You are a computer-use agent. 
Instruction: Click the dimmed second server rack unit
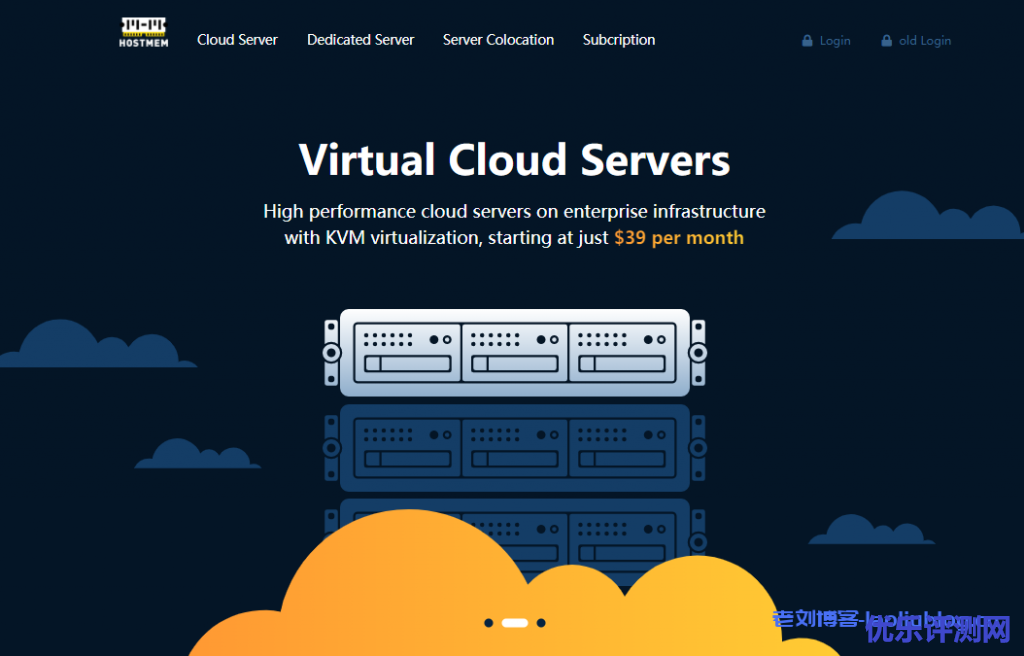pyautogui.click(x=514, y=448)
